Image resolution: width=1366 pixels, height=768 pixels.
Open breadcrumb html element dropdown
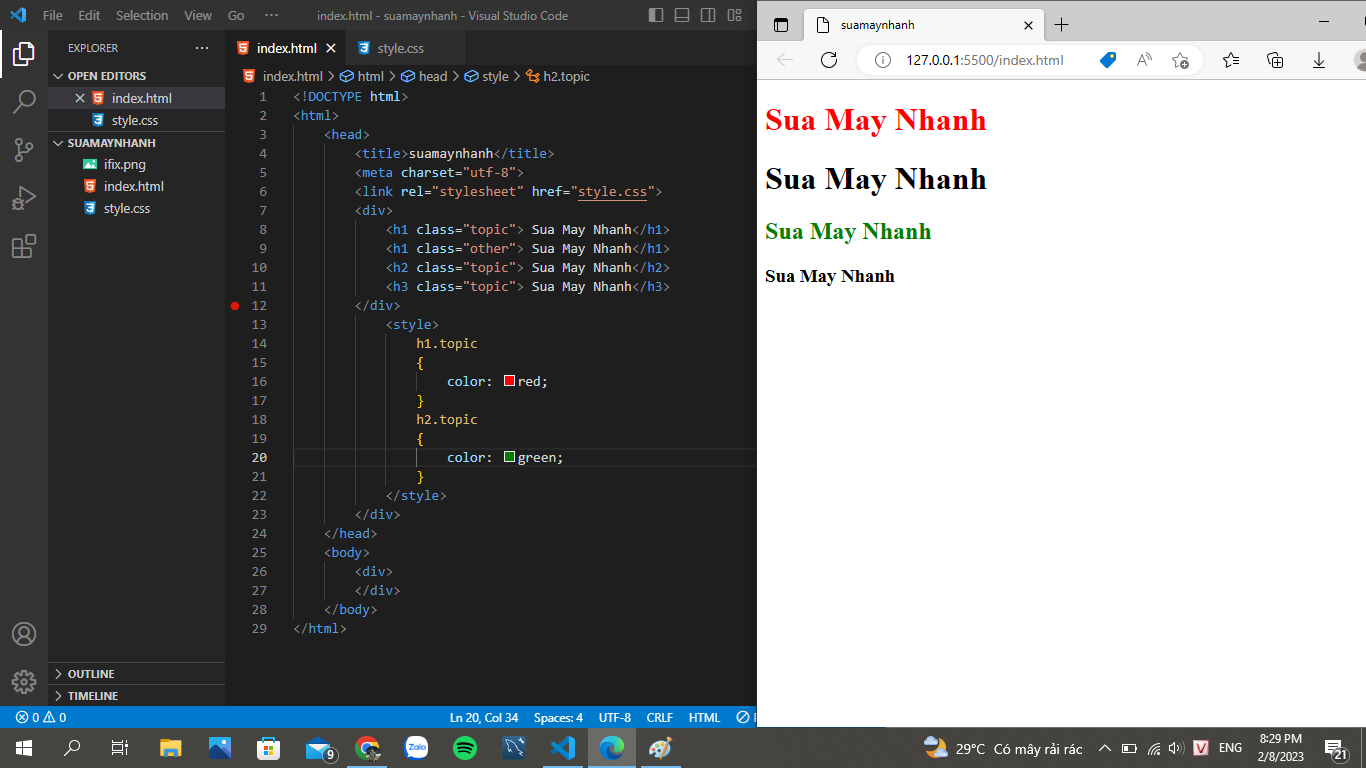pyautogui.click(x=361, y=76)
